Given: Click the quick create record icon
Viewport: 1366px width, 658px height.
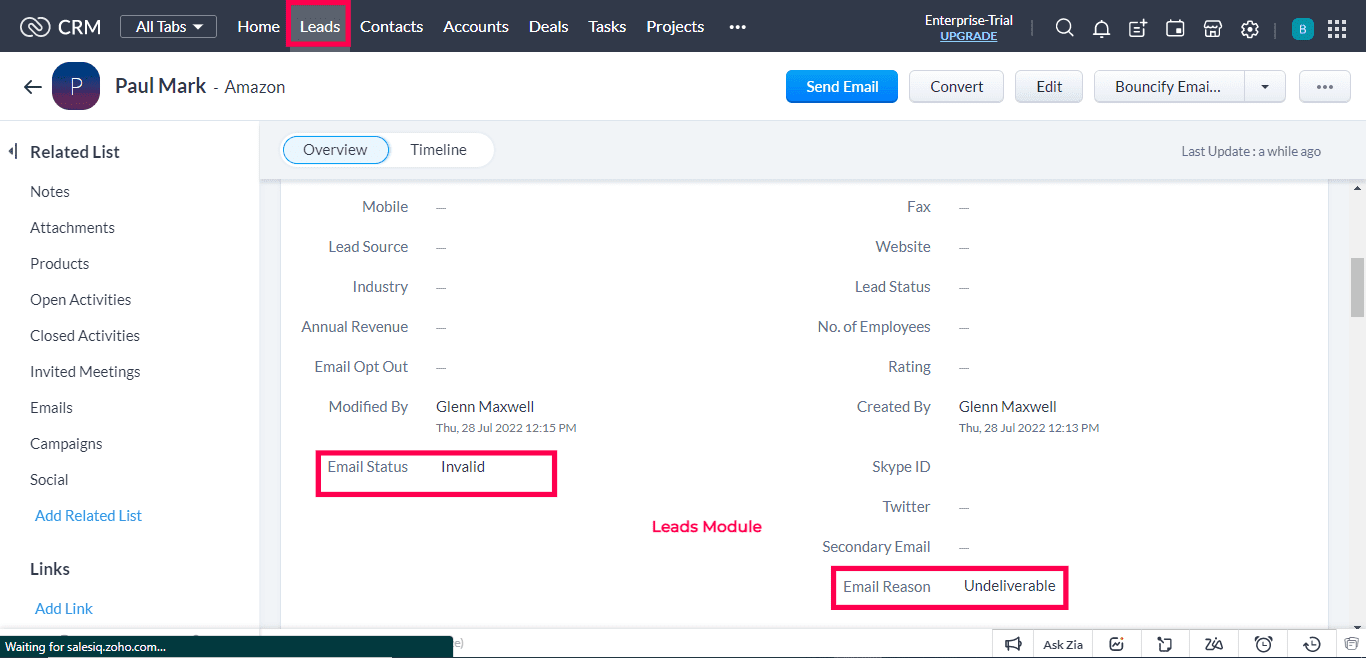Looking at the screenshot, I should 1138,28.
